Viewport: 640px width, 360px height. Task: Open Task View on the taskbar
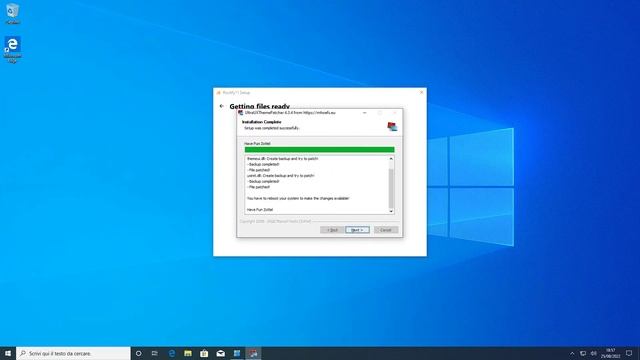[155, 353]
